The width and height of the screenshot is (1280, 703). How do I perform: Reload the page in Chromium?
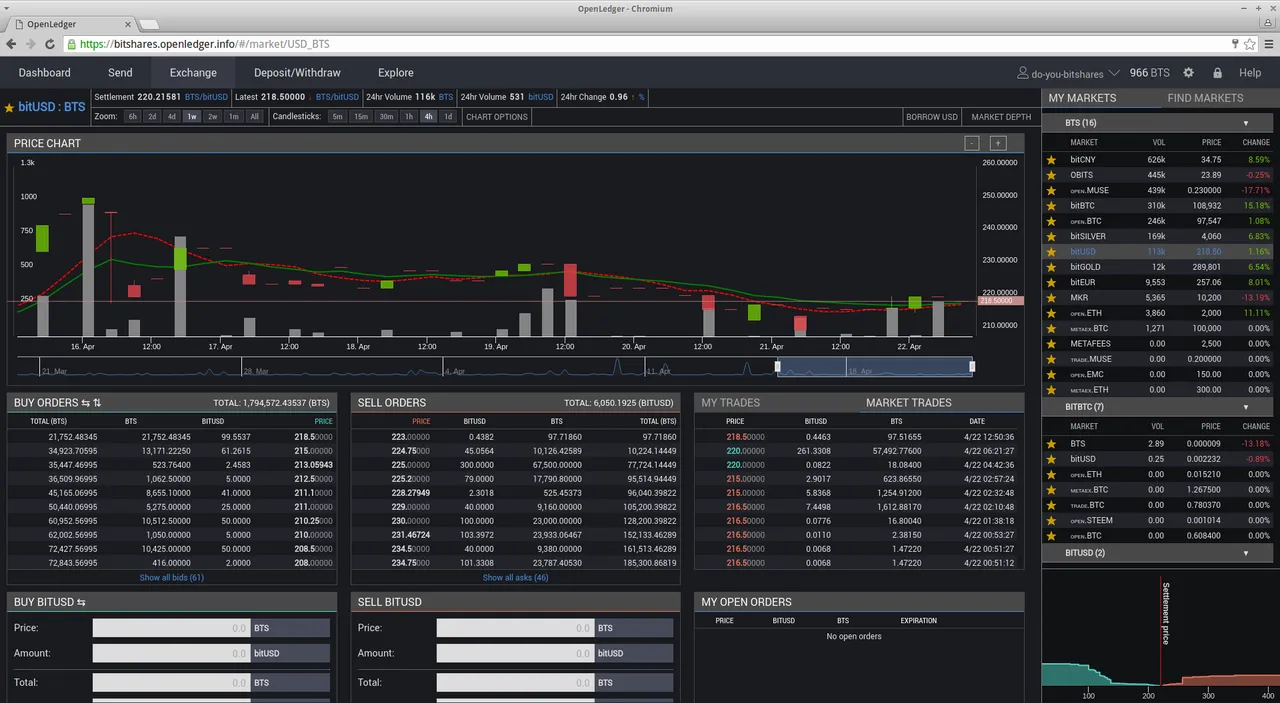pos(51,44)
